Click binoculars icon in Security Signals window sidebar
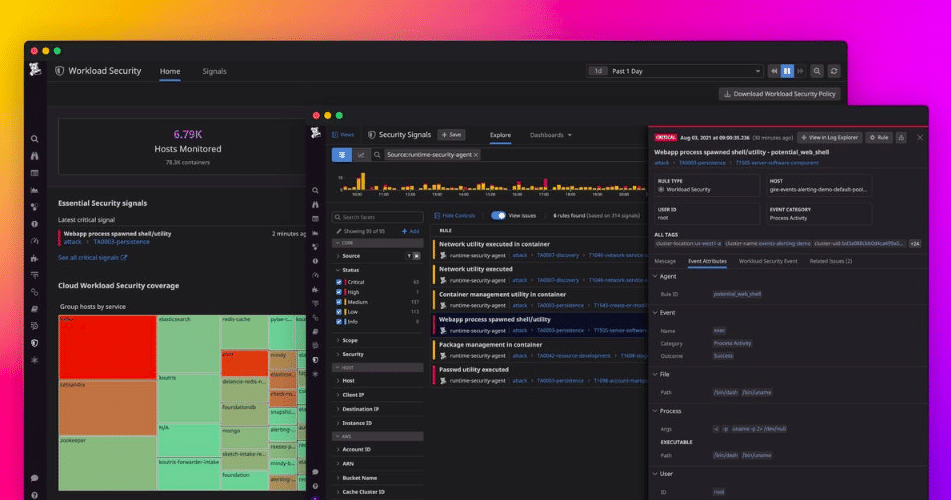Viewport: 951px width, 500px height. click(315, 204)
